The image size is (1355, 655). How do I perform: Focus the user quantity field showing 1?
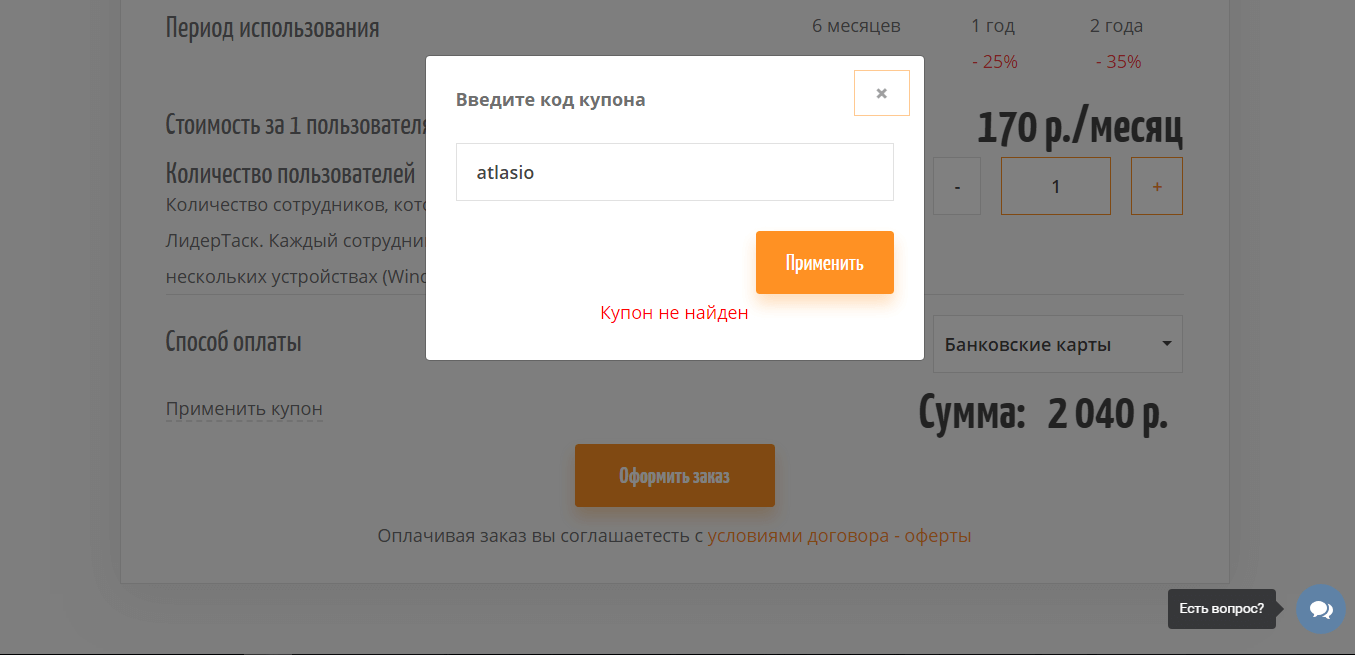click(1055, 186)
